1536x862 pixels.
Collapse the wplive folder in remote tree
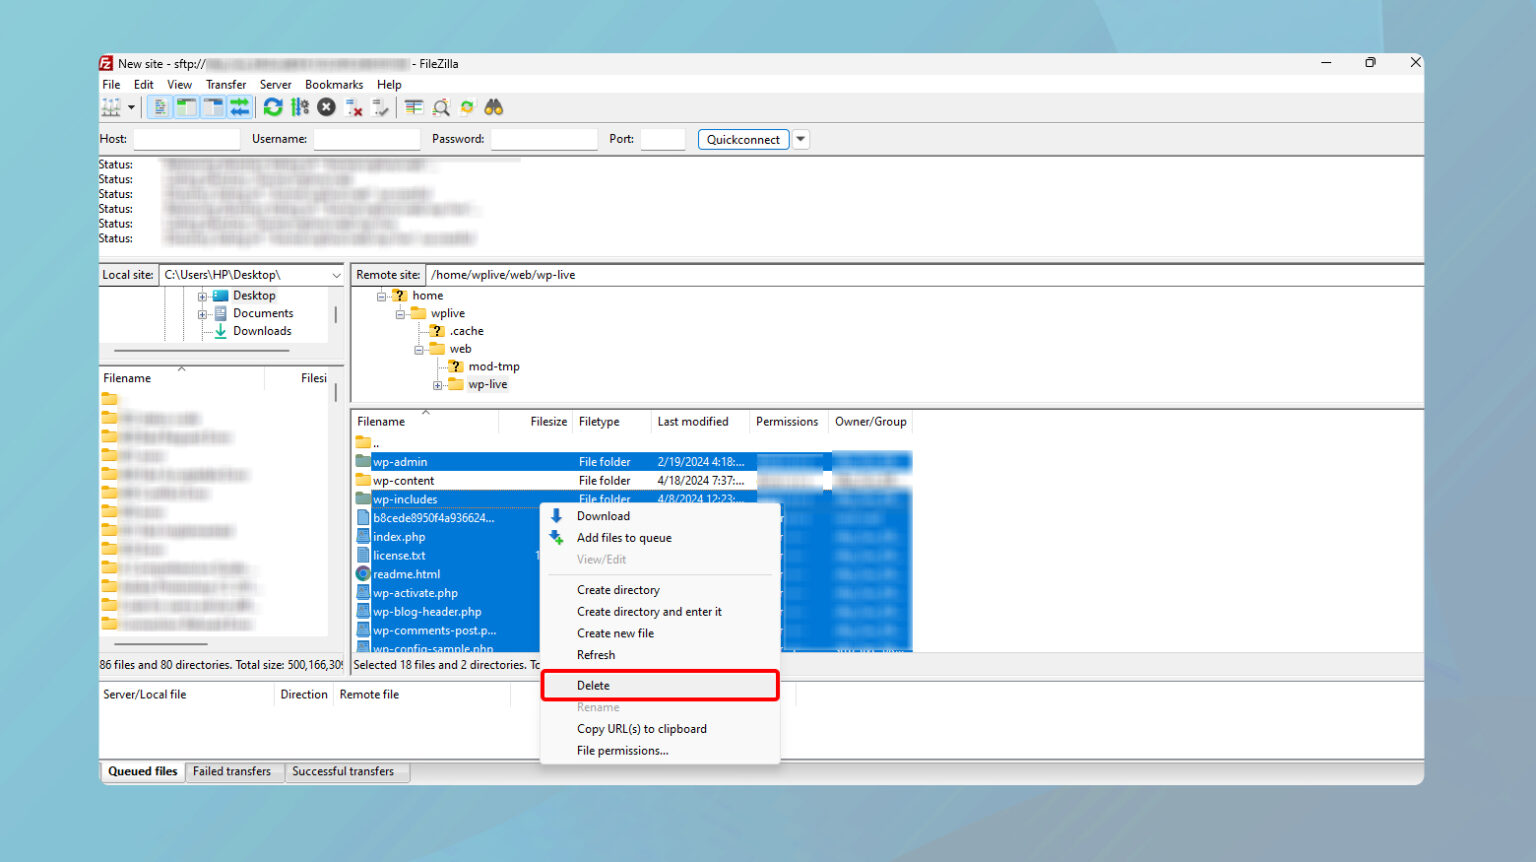point(400,314)
